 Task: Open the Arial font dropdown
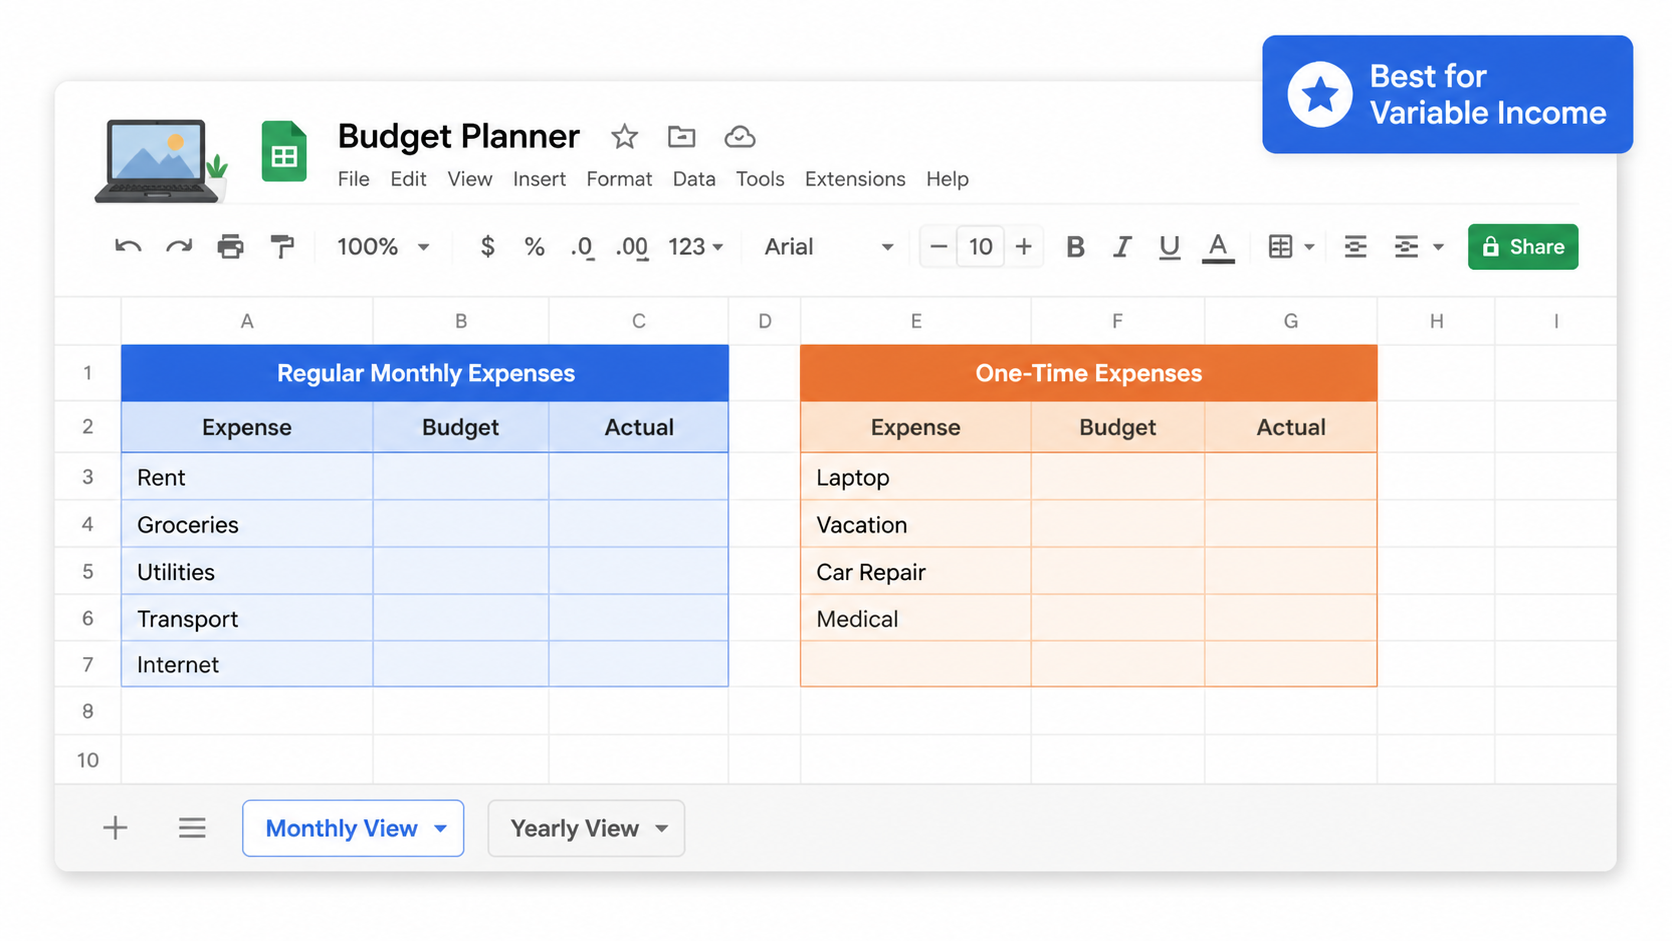click(828, 246)
